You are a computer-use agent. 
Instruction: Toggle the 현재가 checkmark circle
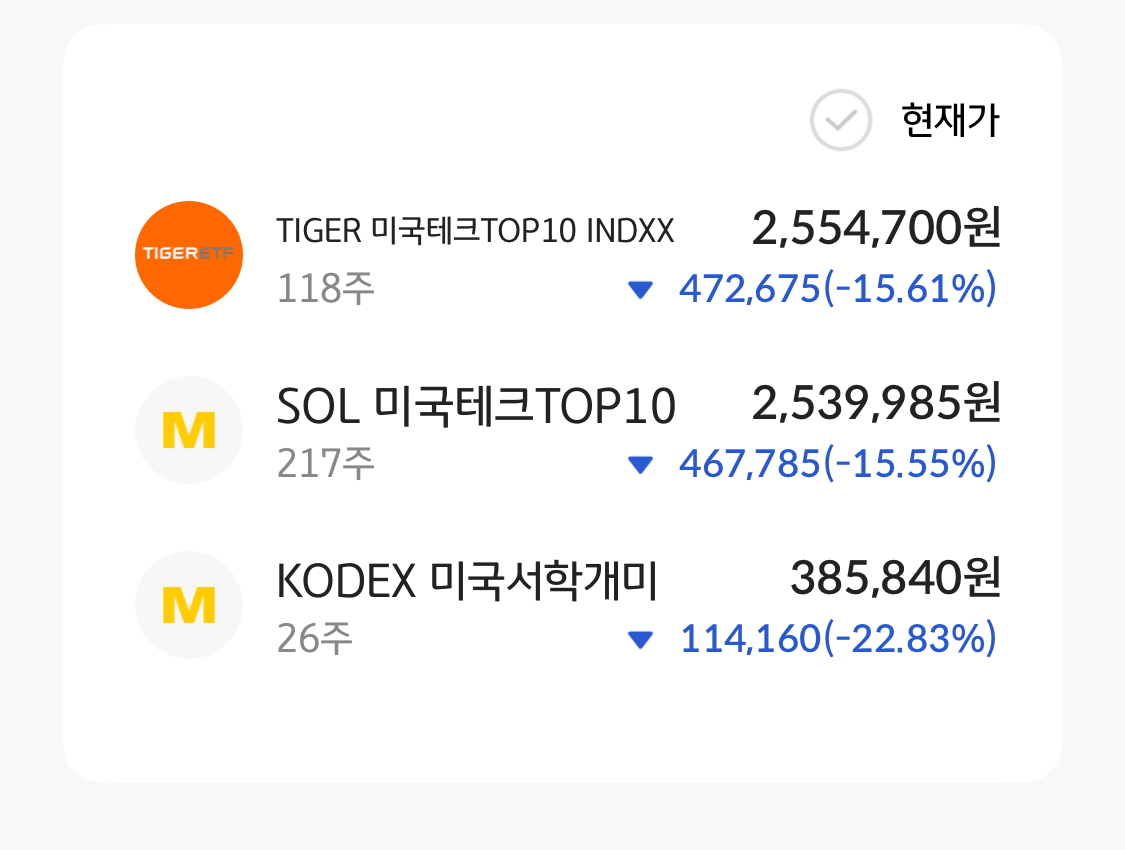841,120
